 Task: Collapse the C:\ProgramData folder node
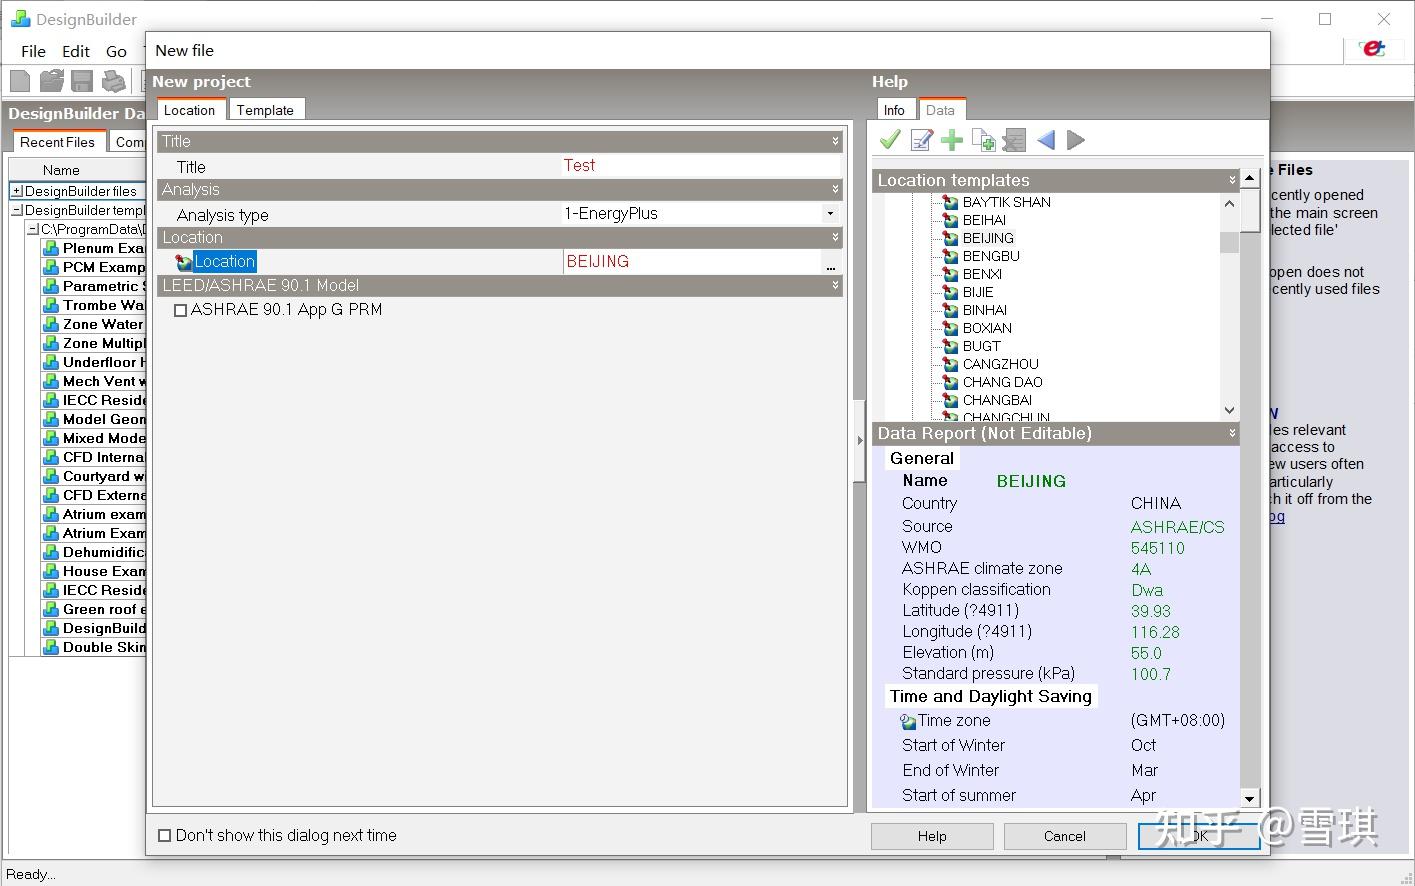(32, 229)
